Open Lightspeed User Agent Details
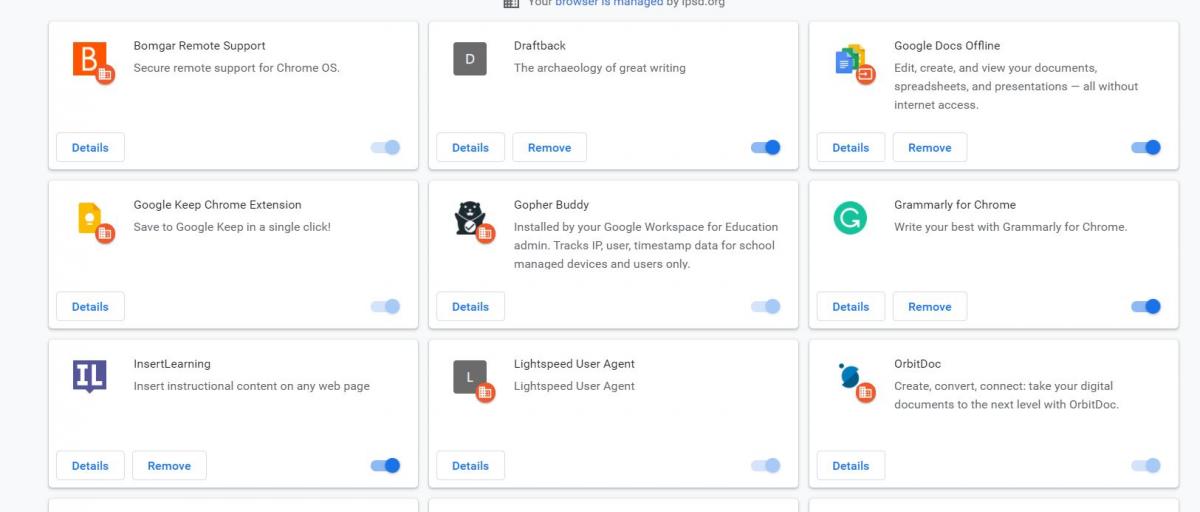The width and height of the screenshot is (1200, 512). [x=470, y=465]
